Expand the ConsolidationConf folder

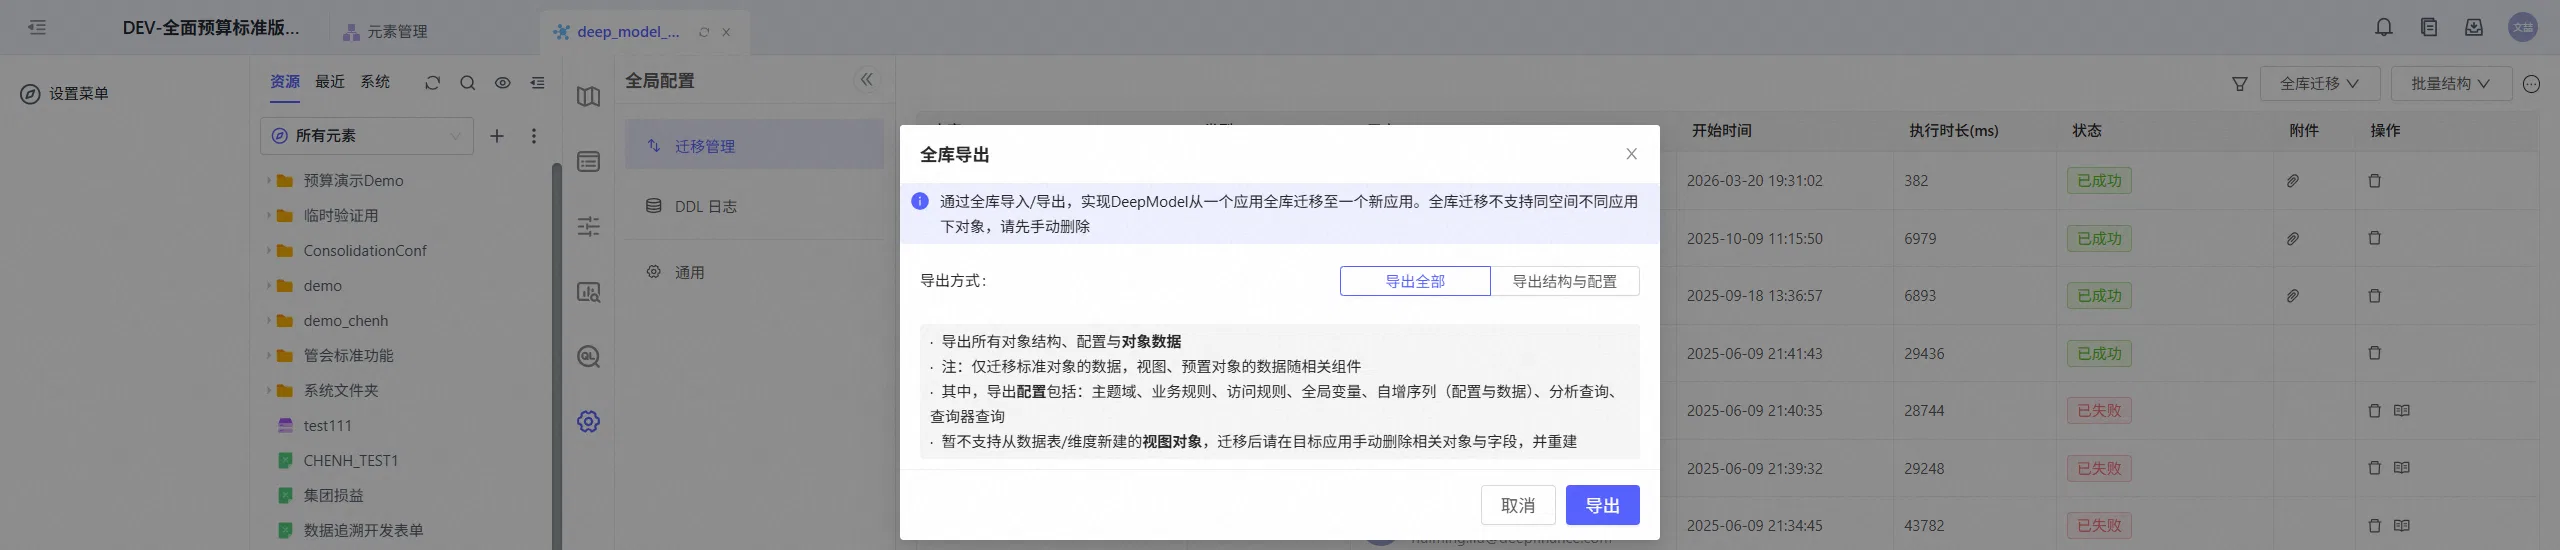coord(268,251)
